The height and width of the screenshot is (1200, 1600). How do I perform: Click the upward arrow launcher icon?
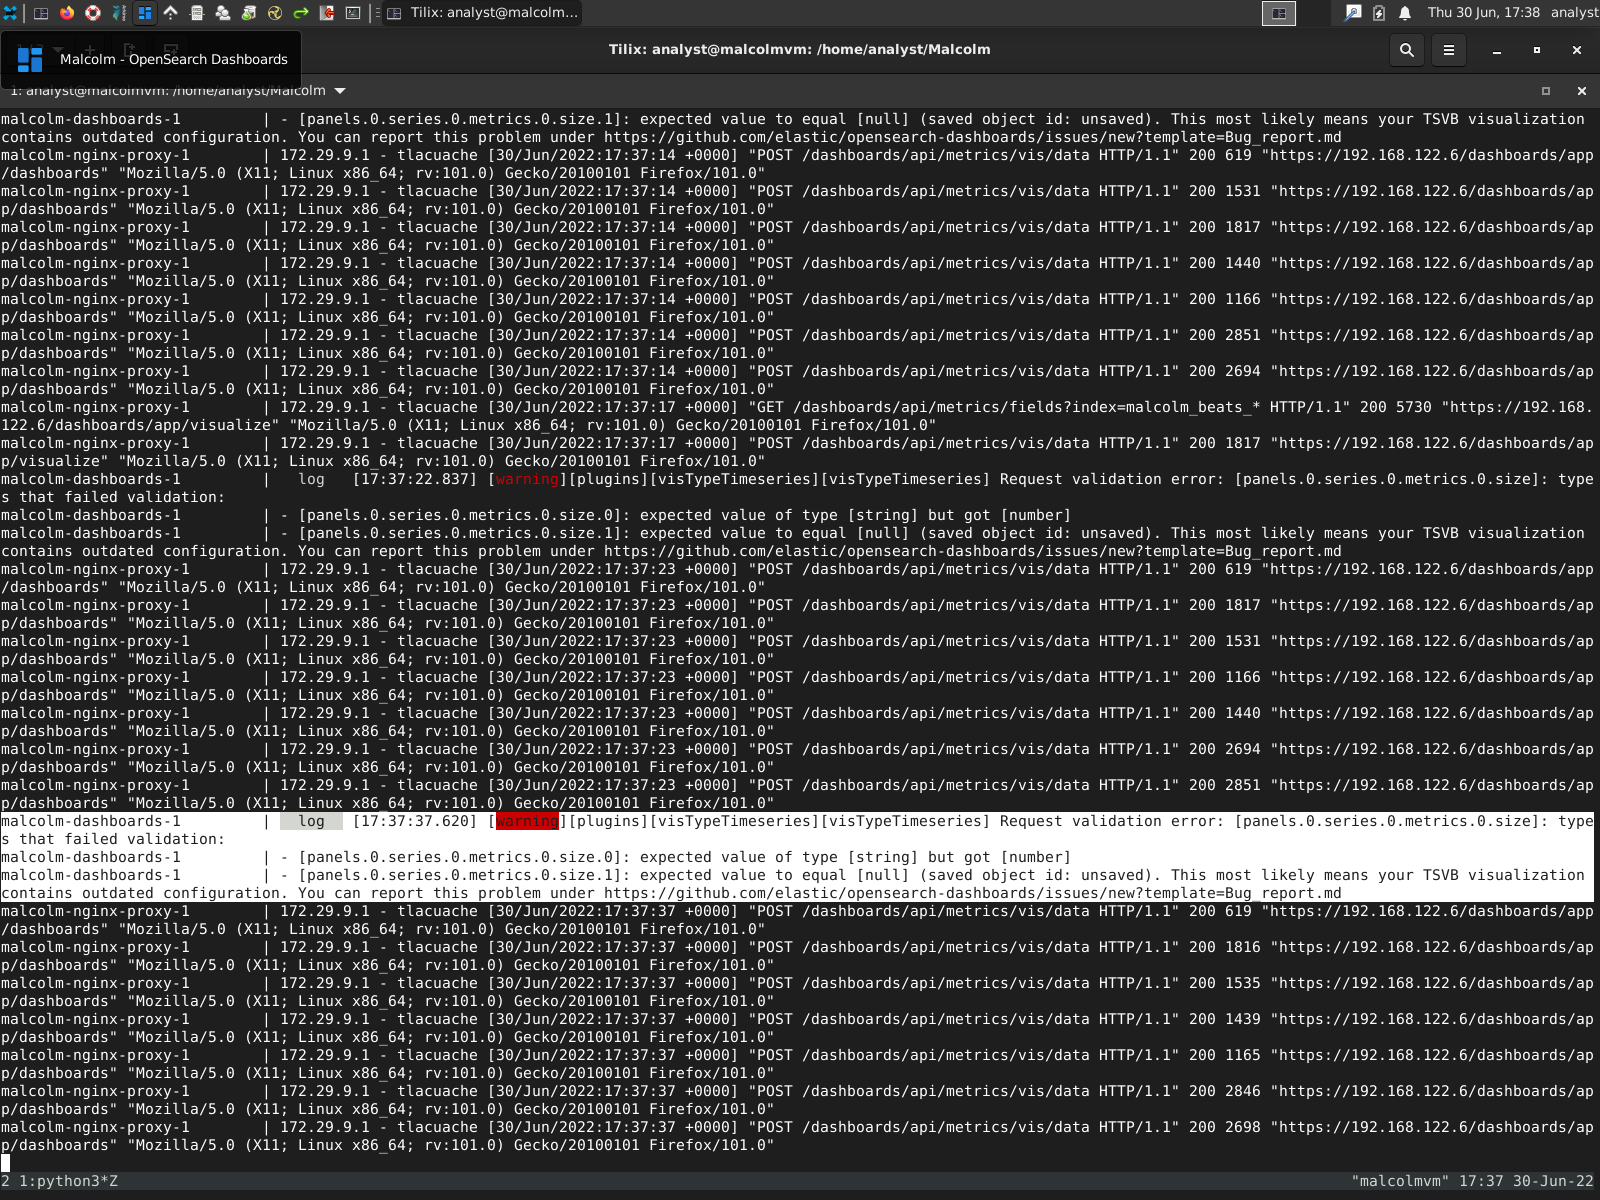tap(171, 13)
